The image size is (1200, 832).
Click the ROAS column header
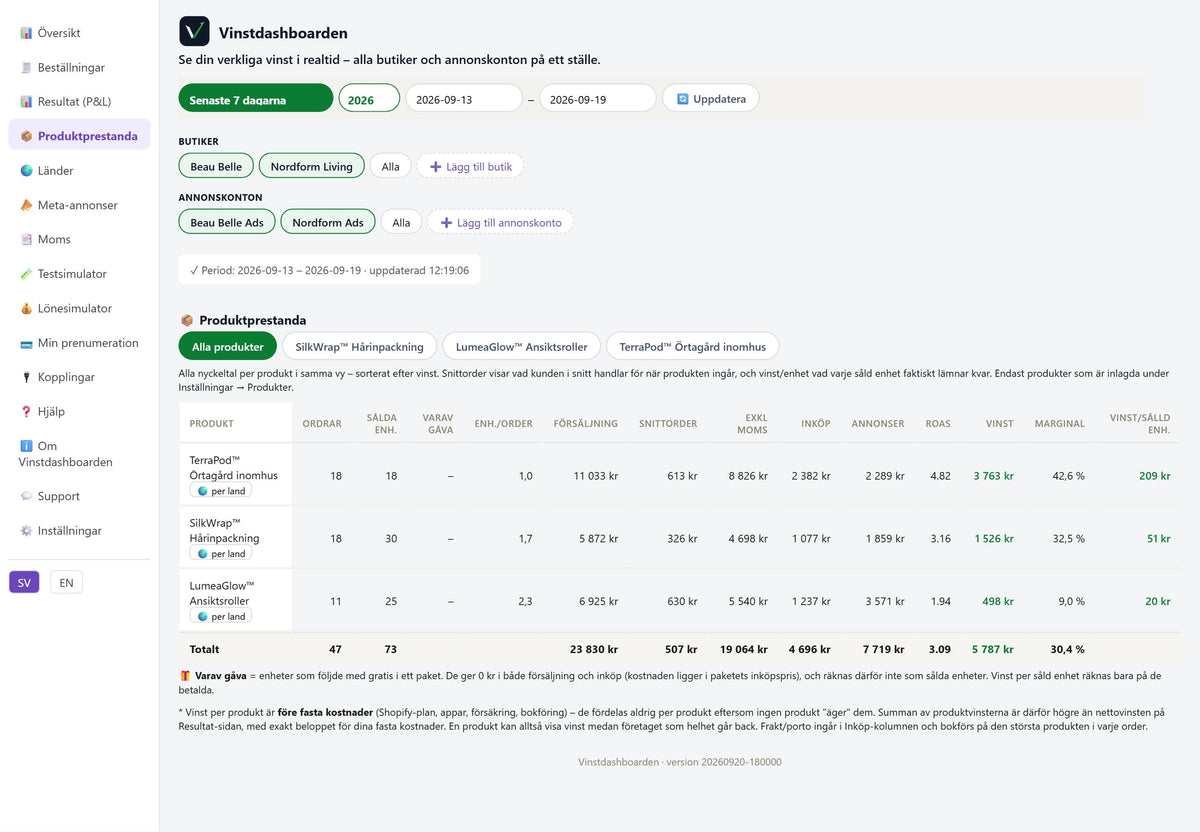coord(938,423)
